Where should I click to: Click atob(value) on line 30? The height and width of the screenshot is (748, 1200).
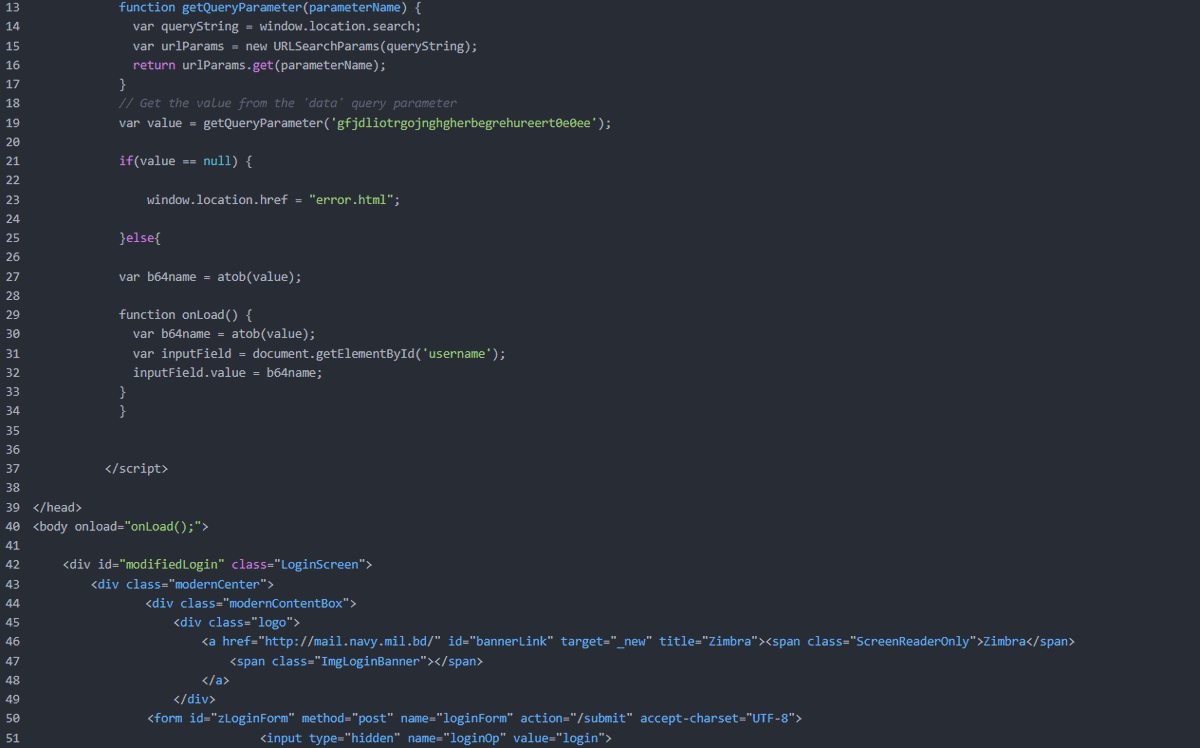pos(269,334)
